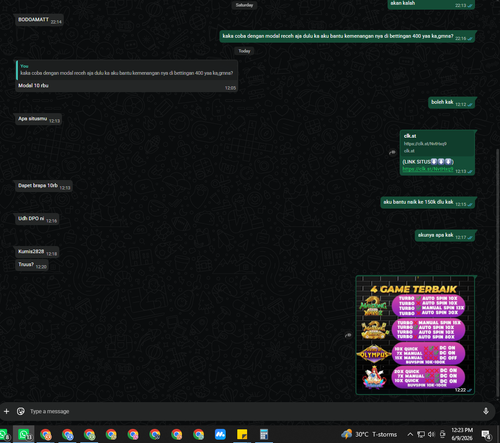Image resolution: width=500 pixels, height=443 pixels.
Task: Jump to the quoted You message
Action: pyautogui.click(x=127, y=70)
